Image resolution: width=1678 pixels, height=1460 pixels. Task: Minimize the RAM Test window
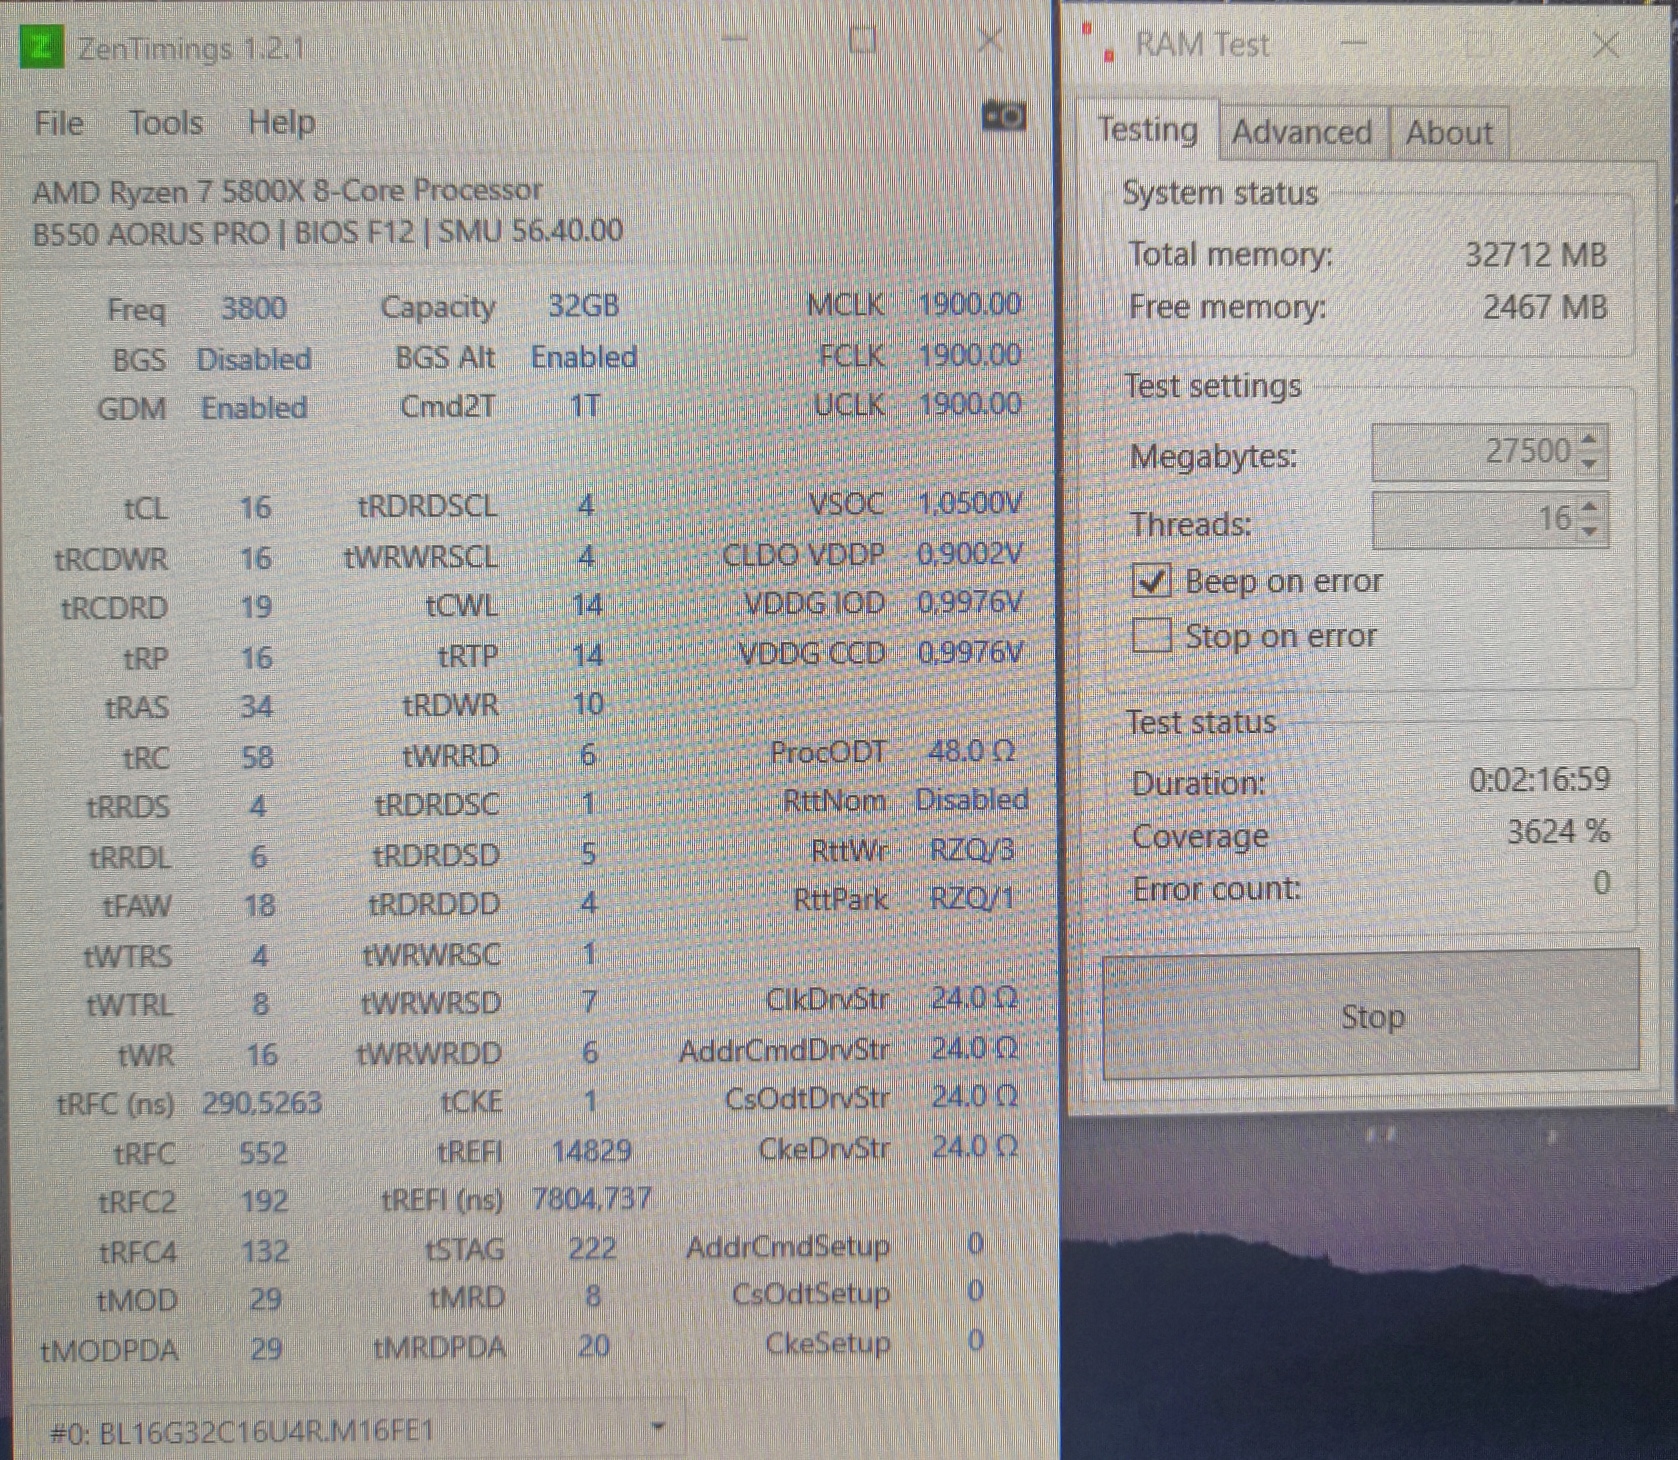click(x=1354, y=43)
